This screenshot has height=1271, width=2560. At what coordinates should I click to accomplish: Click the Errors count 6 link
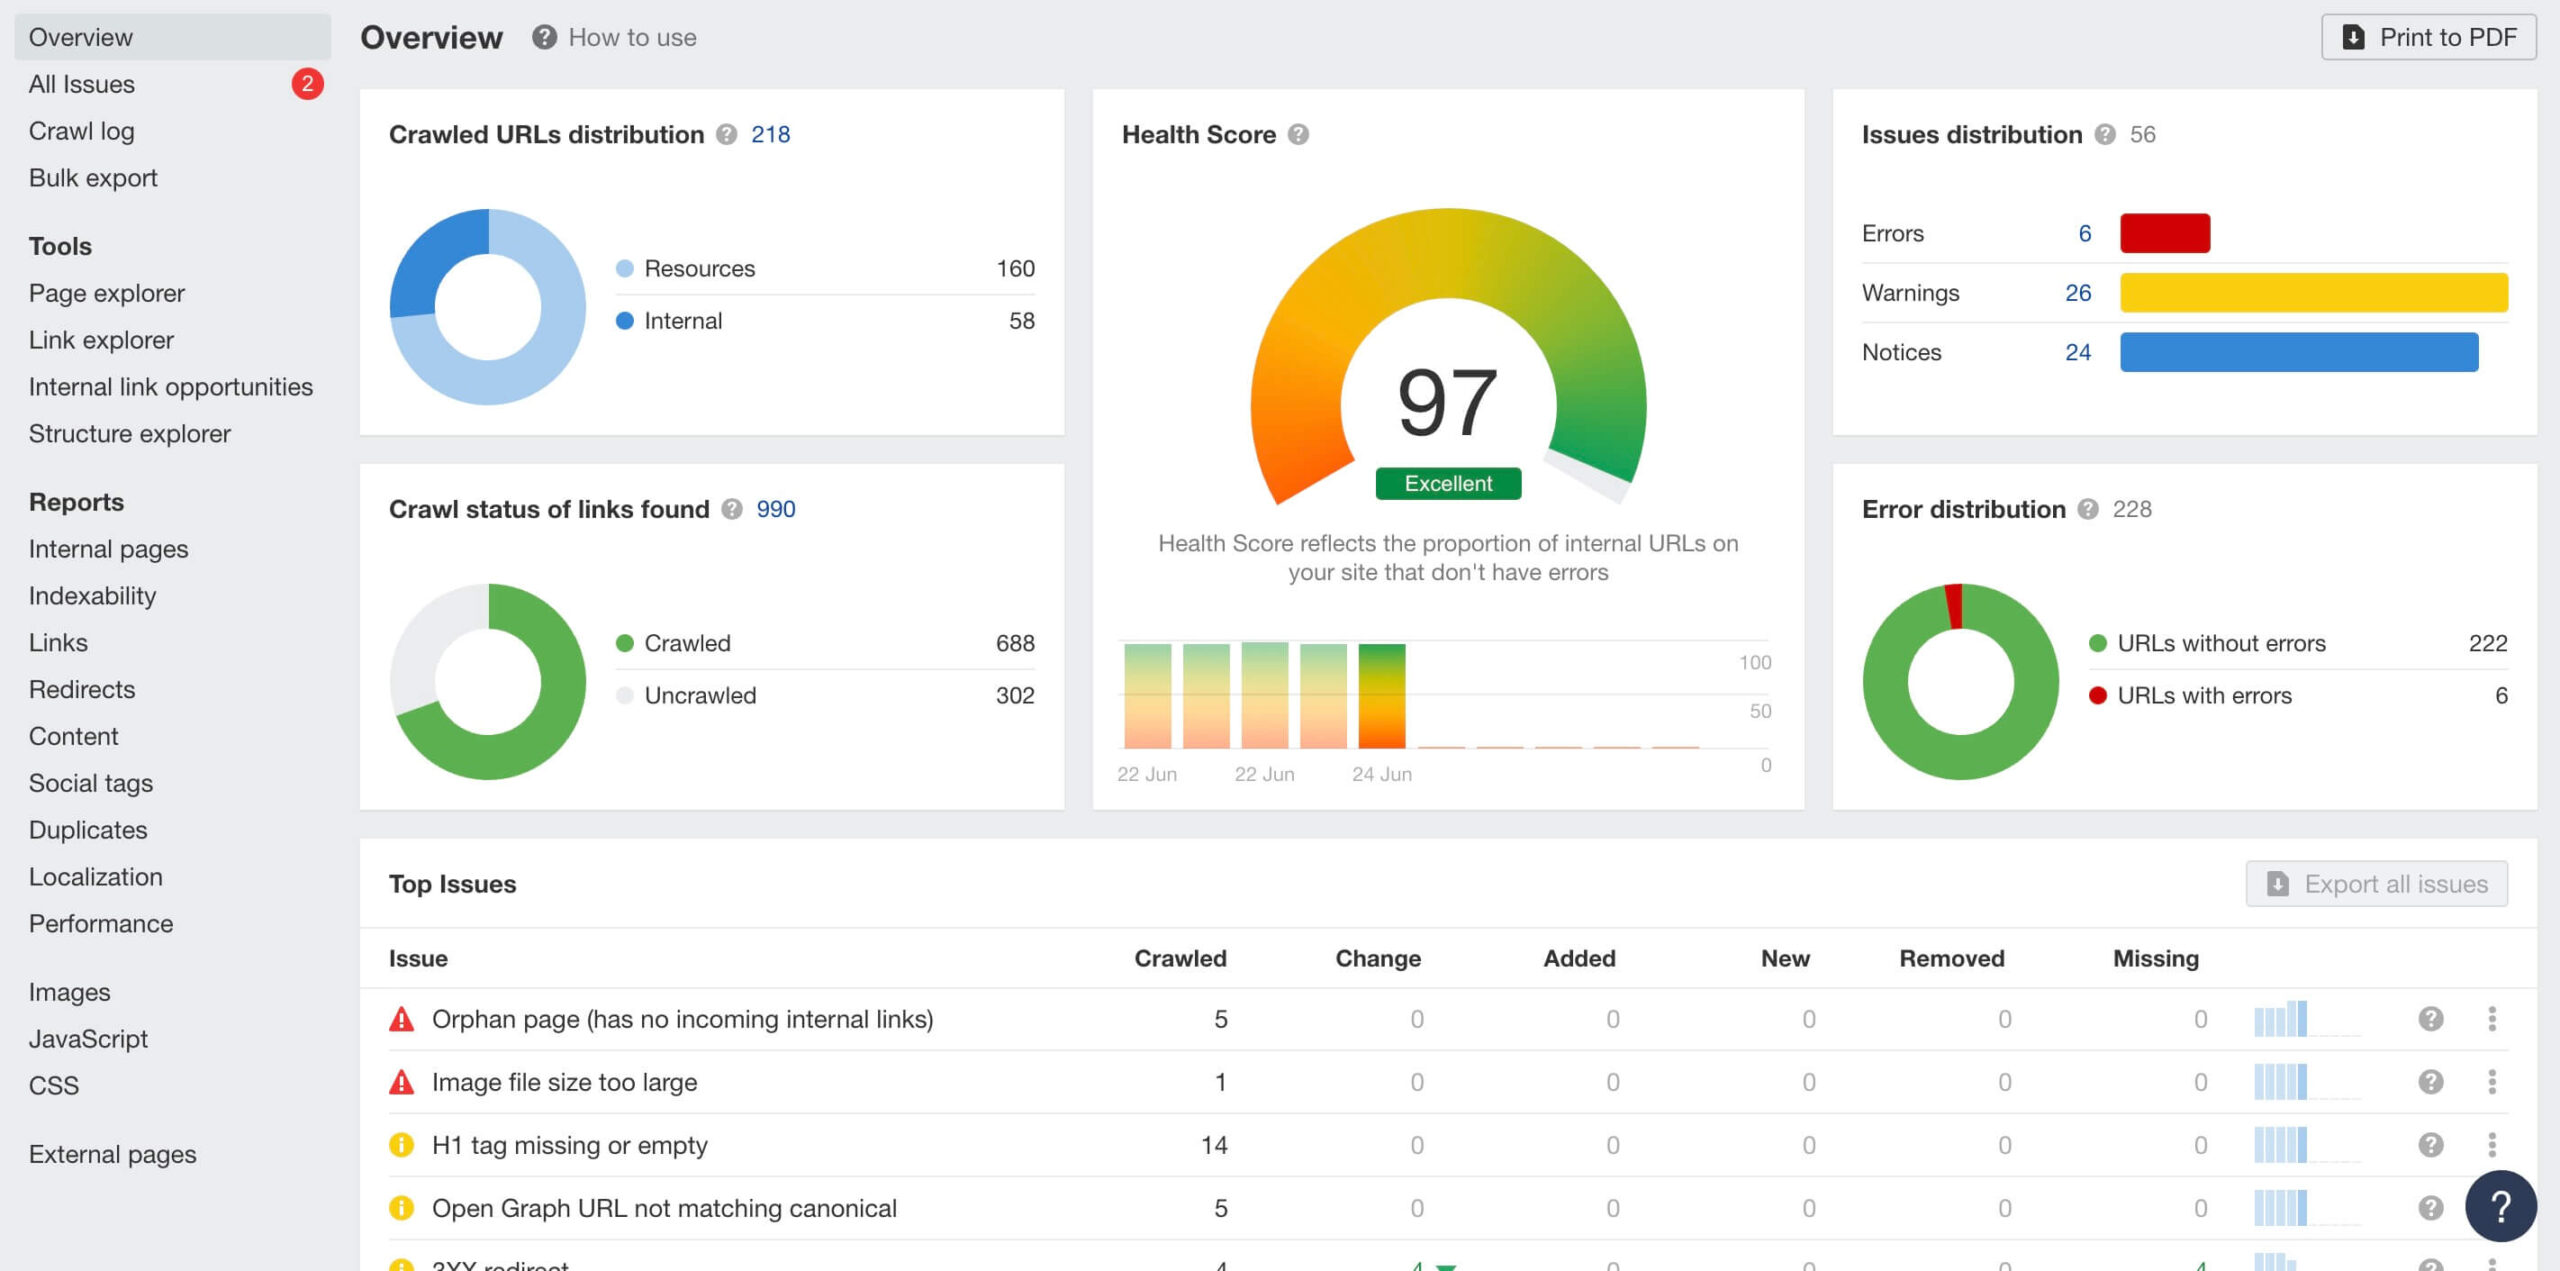click(x=2085, y=233)
